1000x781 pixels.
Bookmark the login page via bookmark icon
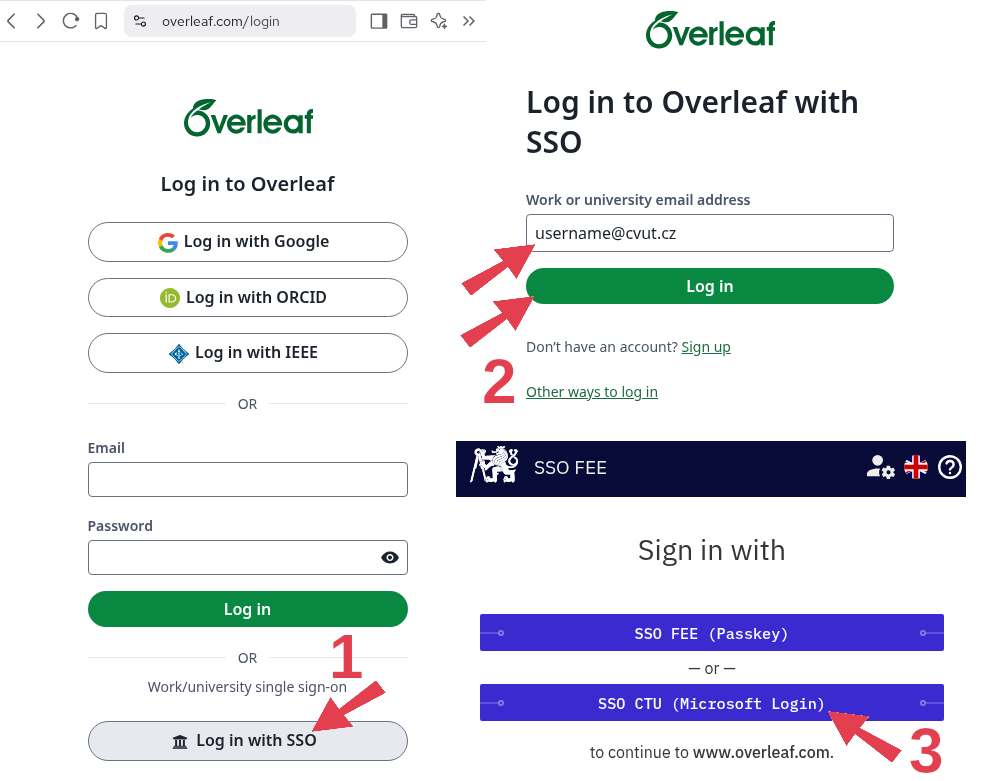pyautogui.click(x=101, y=20)
